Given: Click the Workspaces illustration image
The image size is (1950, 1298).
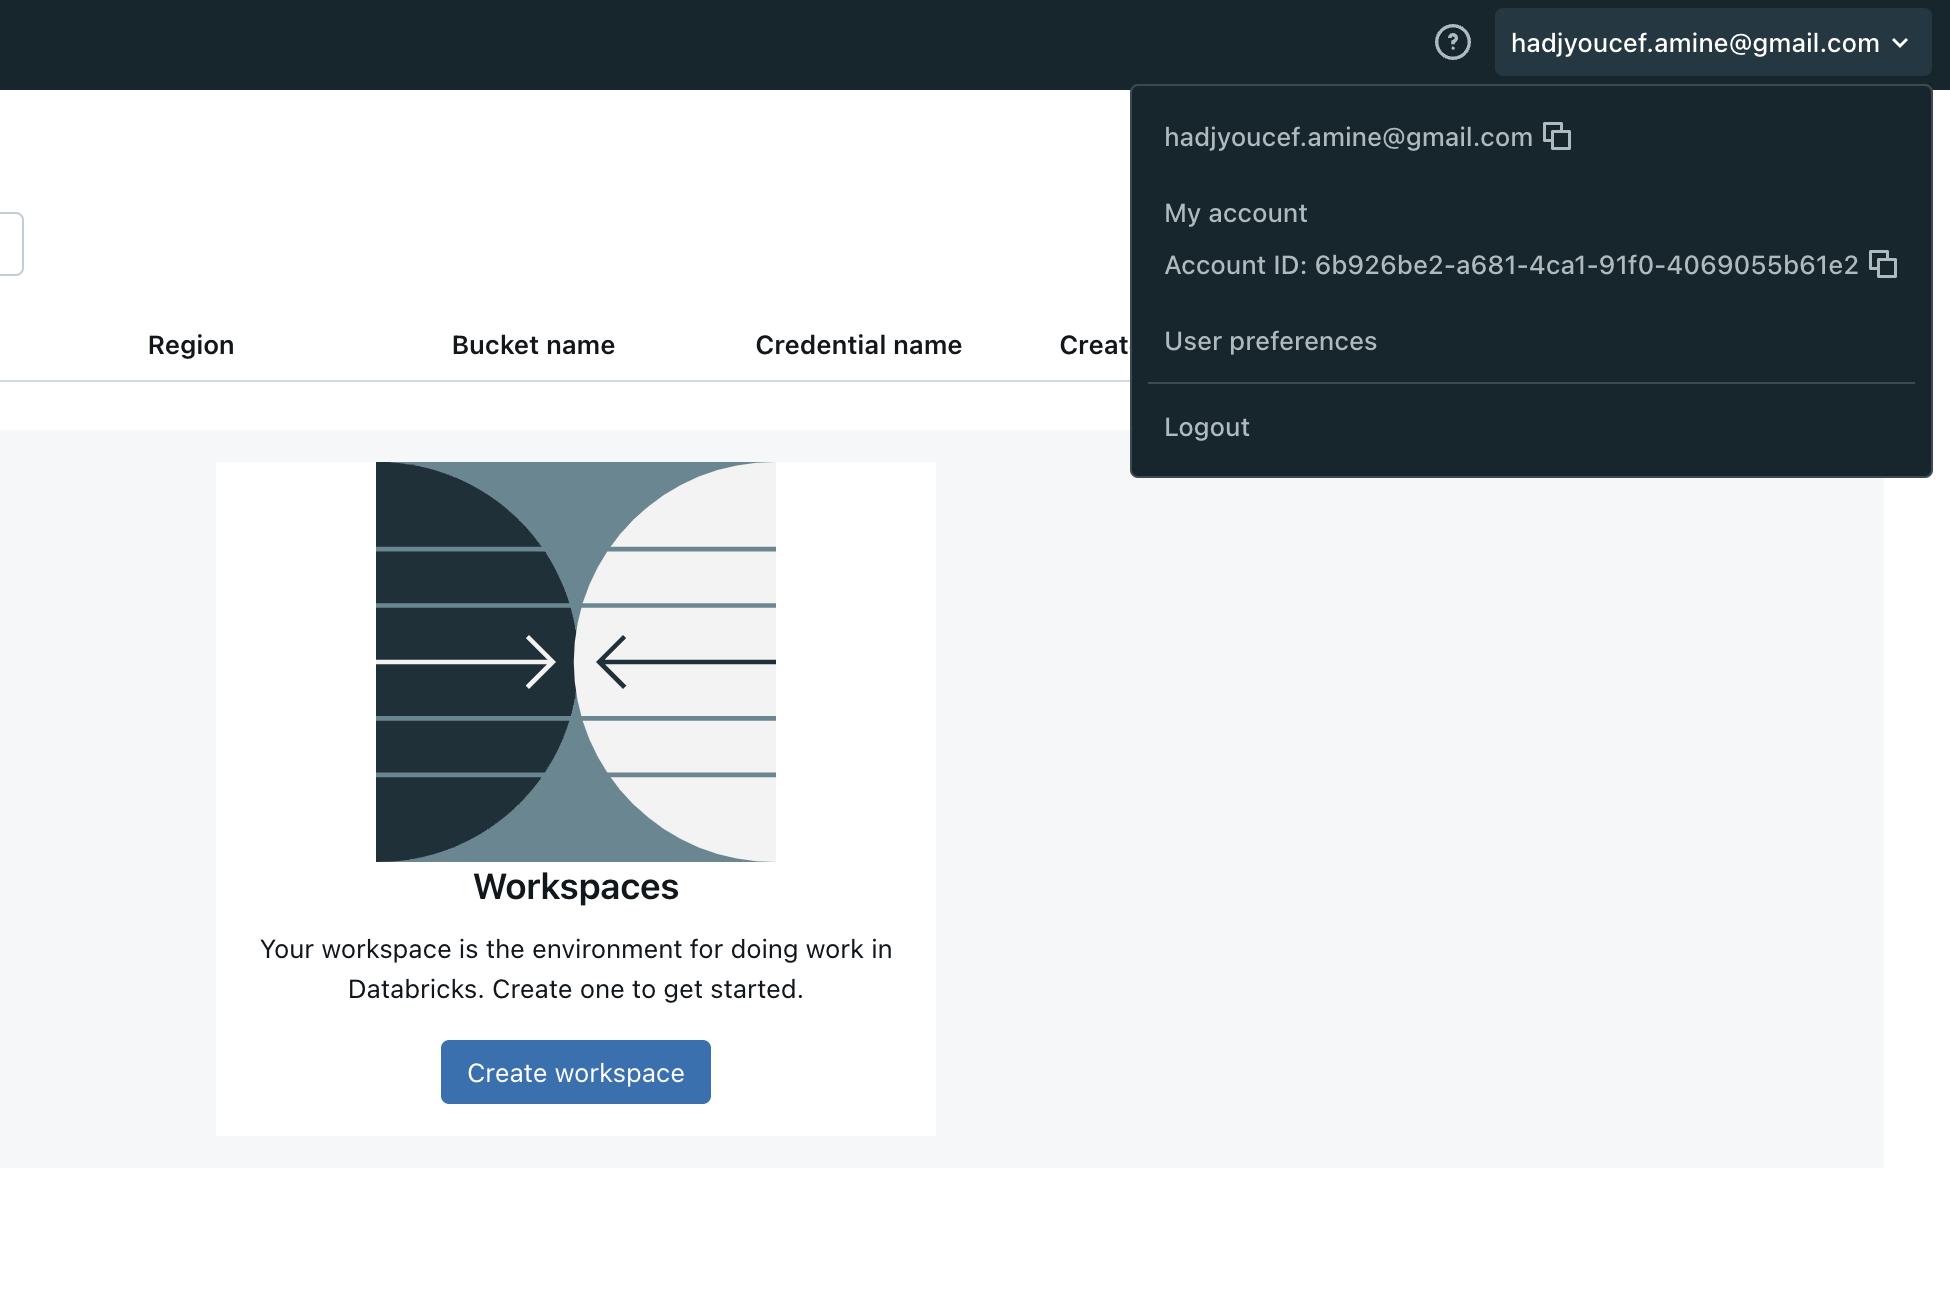Looking at the screenshot, I should [576, 661].
